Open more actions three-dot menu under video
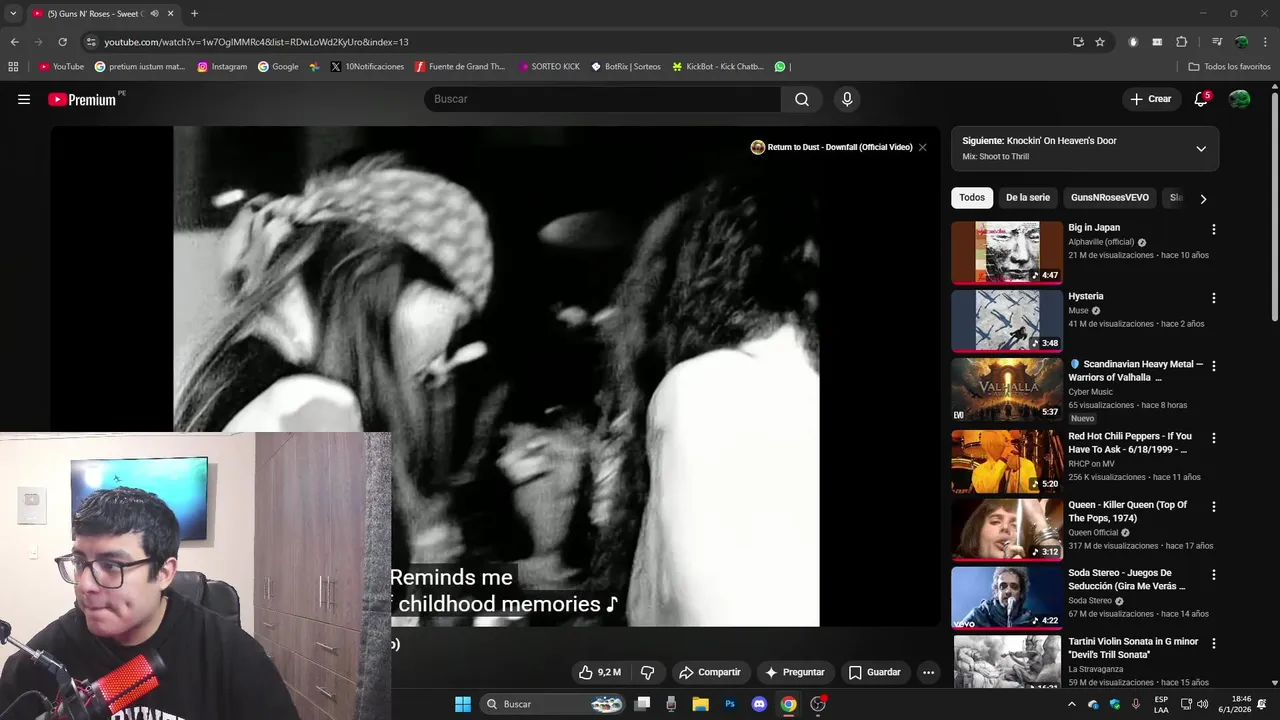The height and width of the screenshot is (720, 1280). pos(928,672)
